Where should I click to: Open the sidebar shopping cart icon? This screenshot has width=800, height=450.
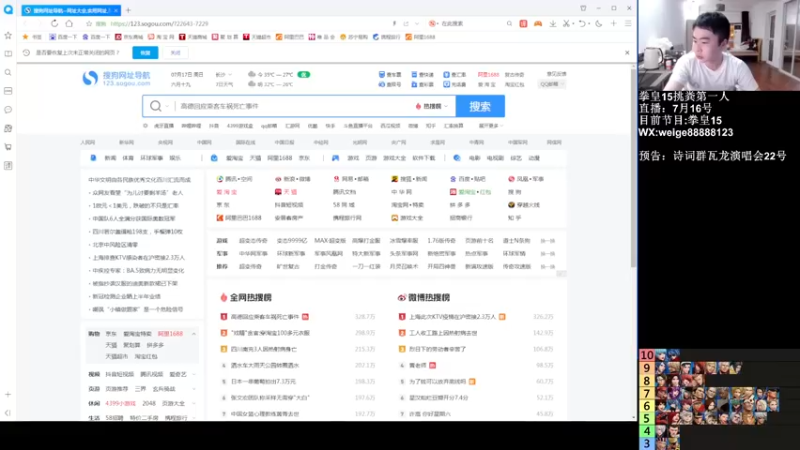(8, 147)
